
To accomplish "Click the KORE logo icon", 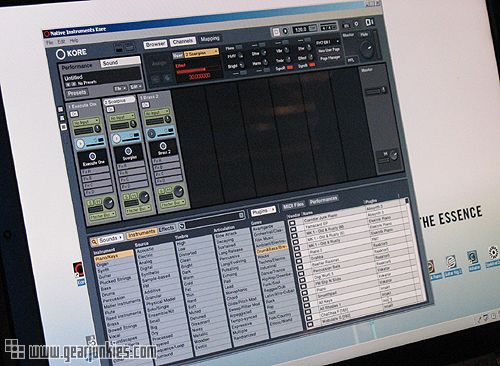I will pos(60,54).
